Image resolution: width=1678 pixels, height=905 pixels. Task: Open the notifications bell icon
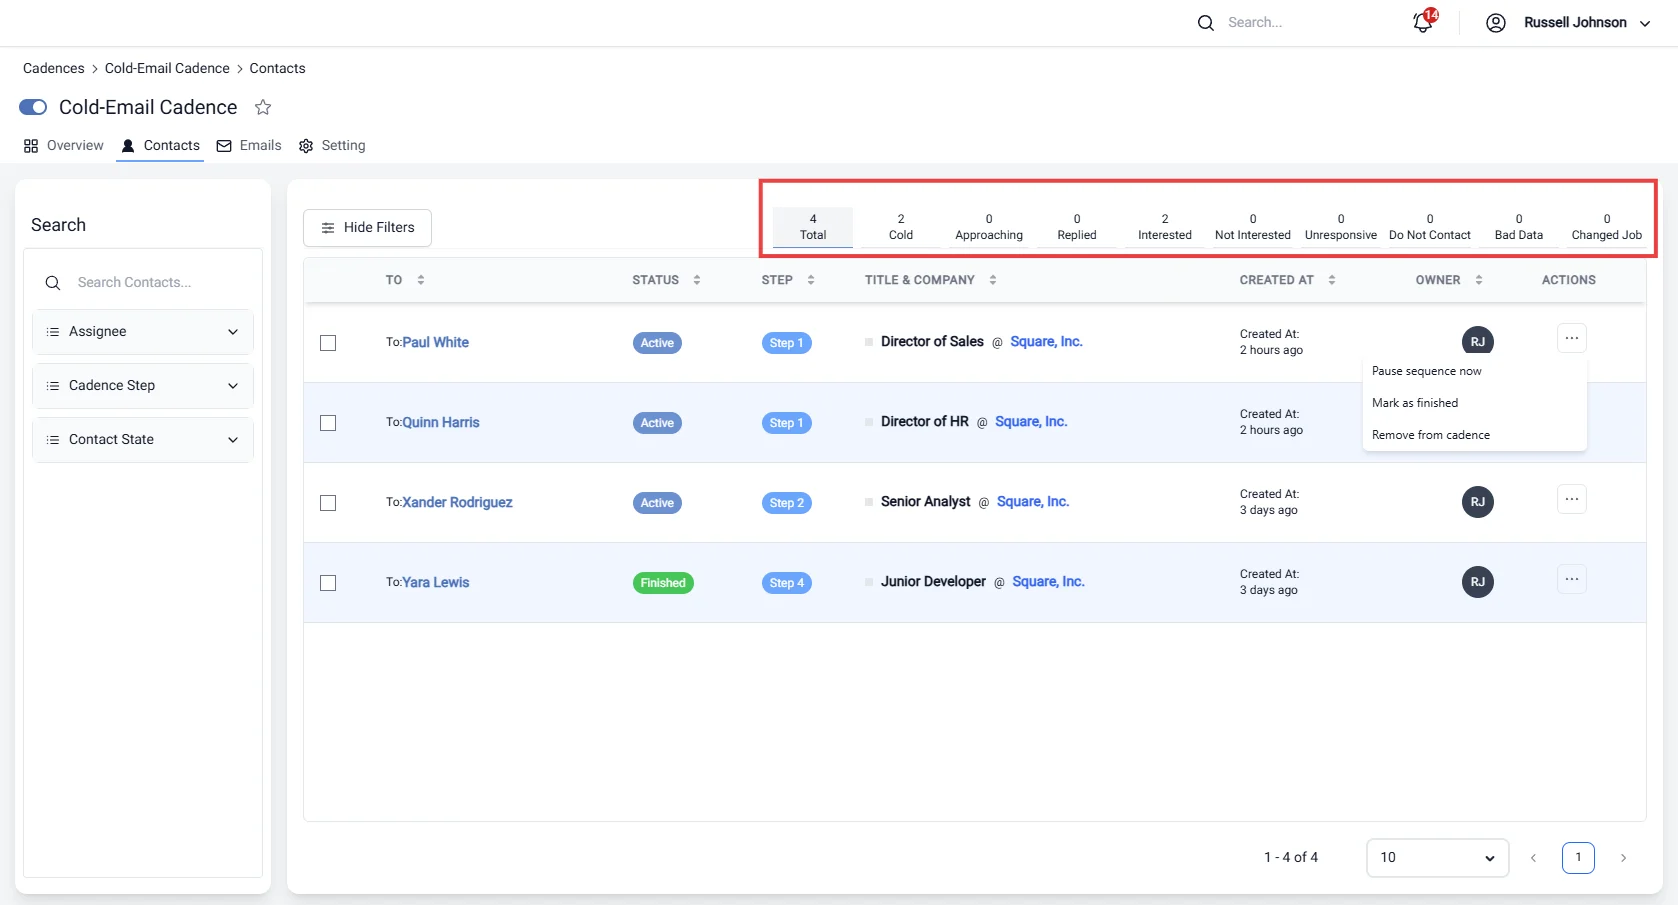(1423, 22)
